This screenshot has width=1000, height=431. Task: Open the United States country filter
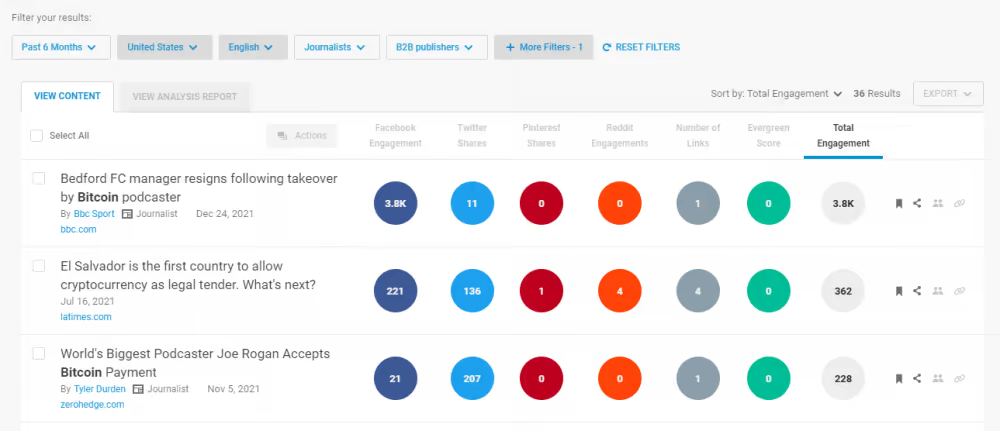click(165, 47)
